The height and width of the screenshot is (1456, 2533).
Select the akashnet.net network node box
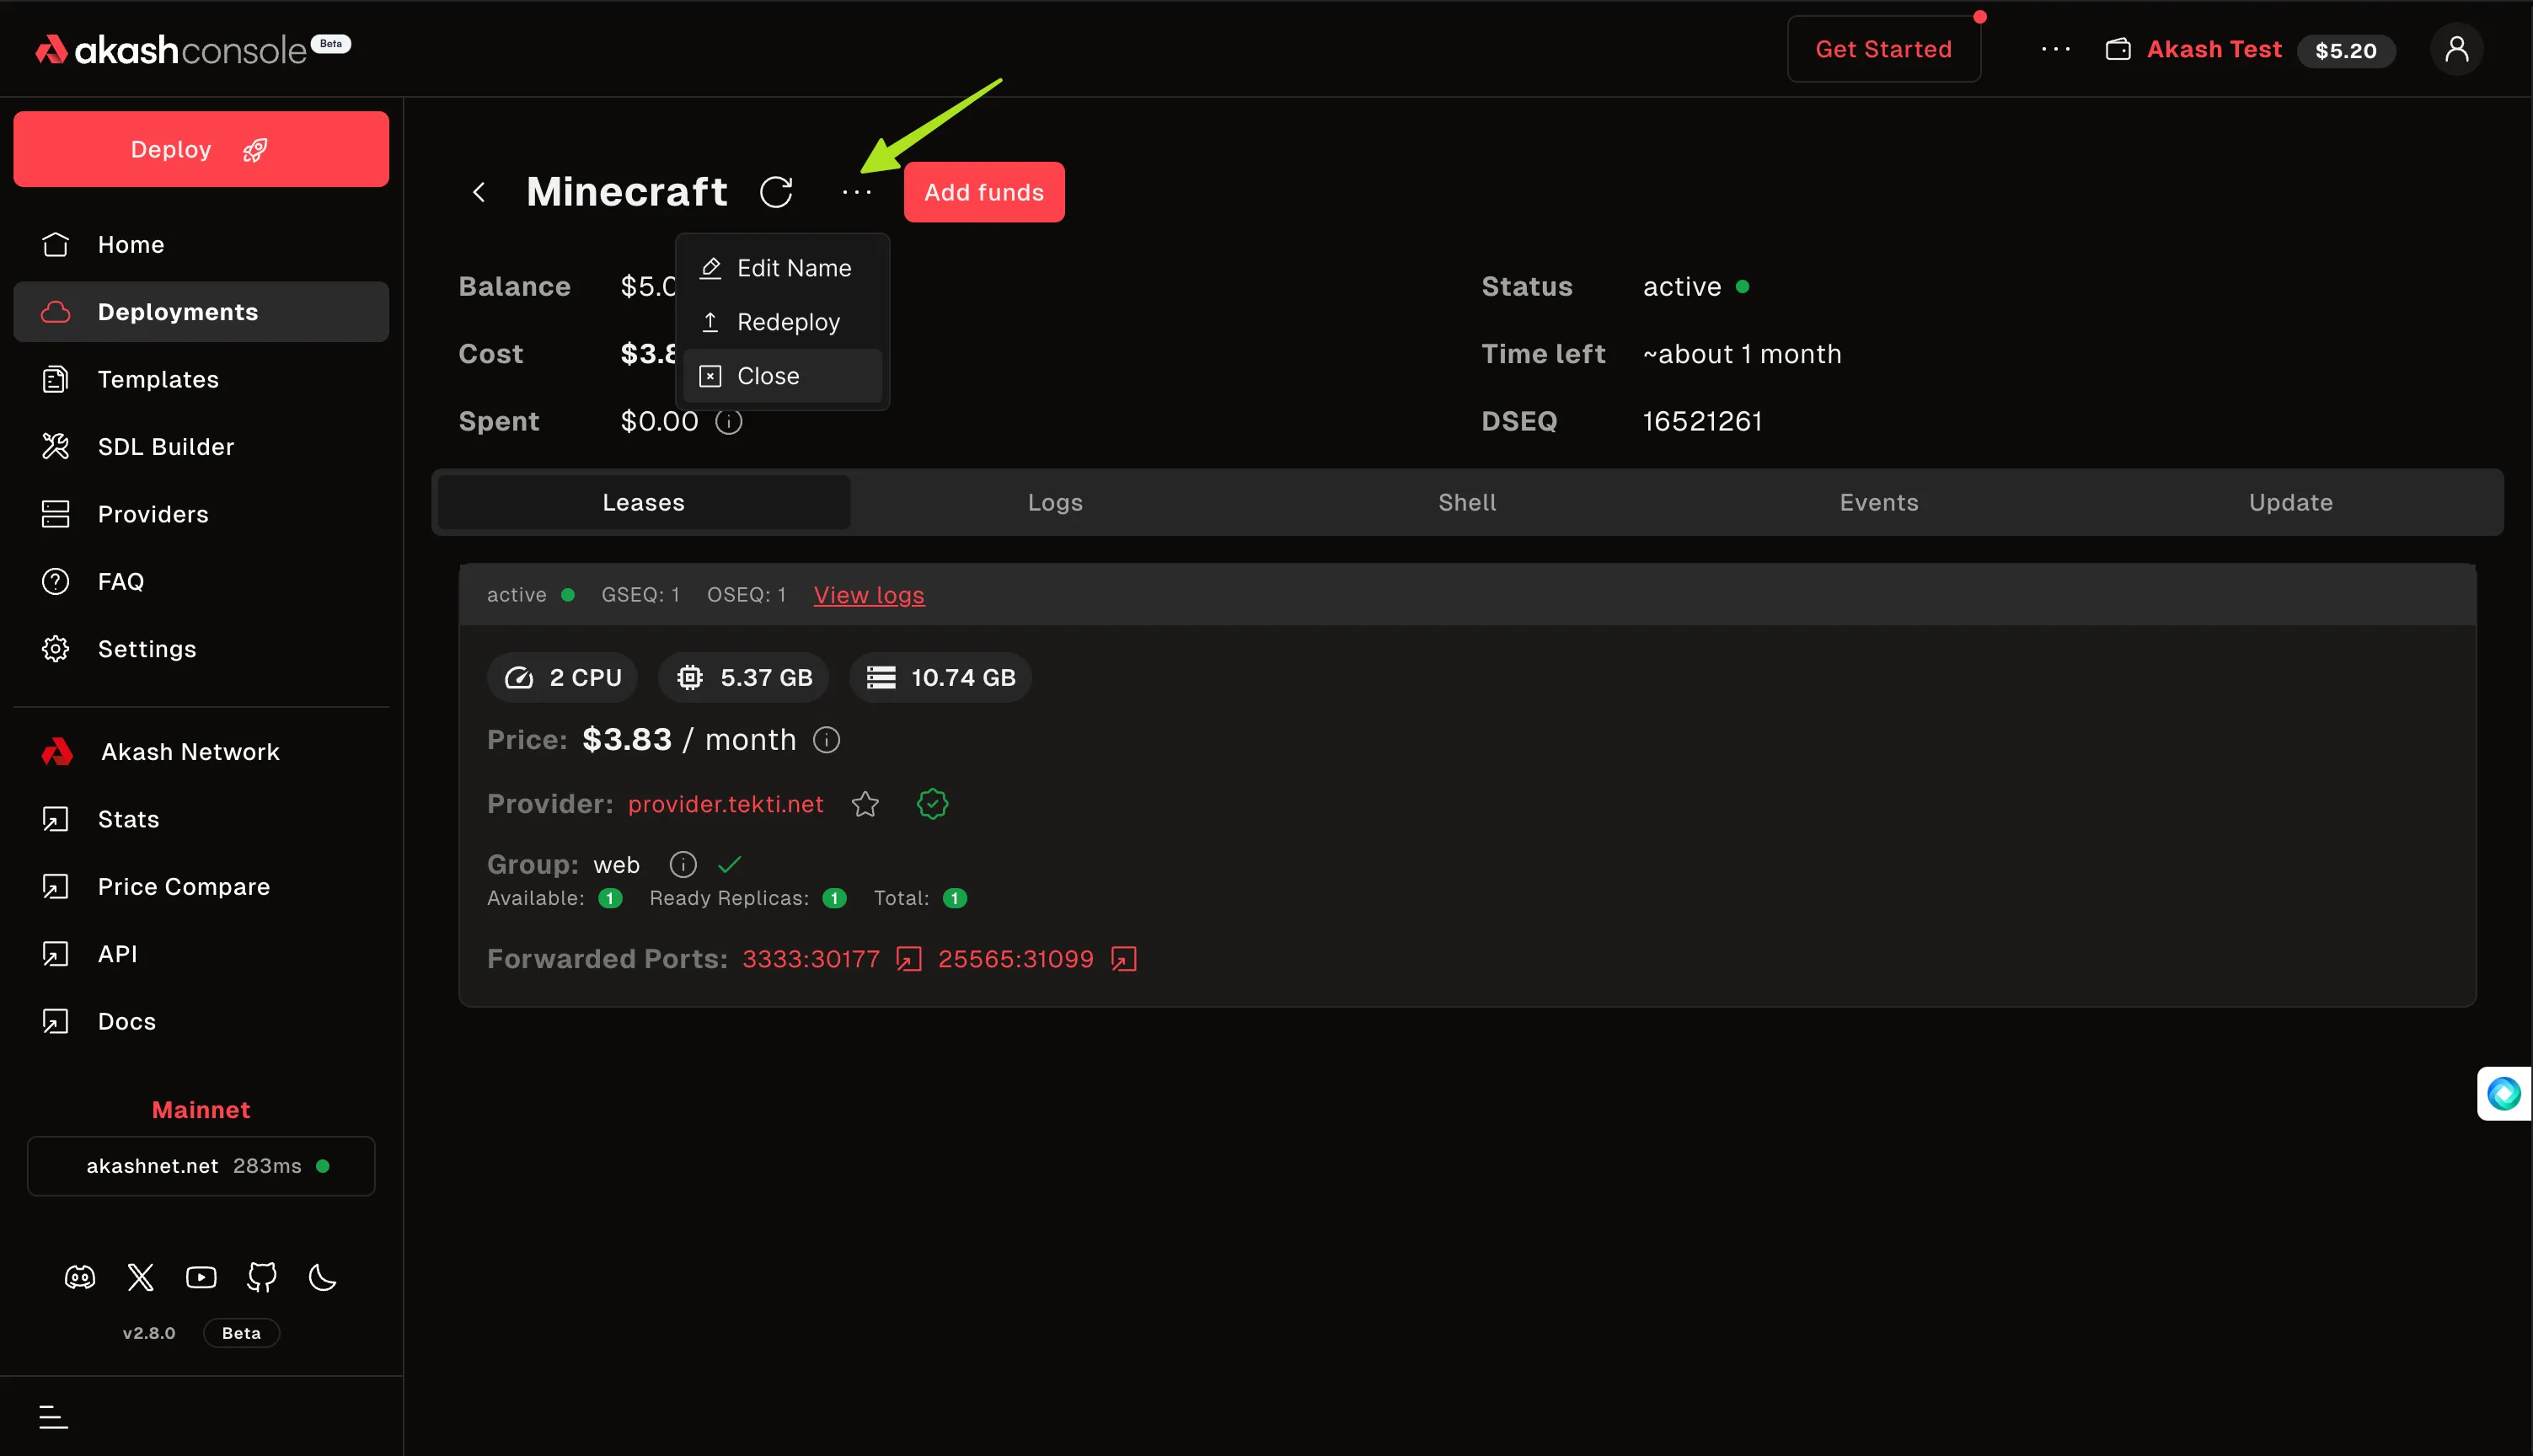coord(201,1166)
